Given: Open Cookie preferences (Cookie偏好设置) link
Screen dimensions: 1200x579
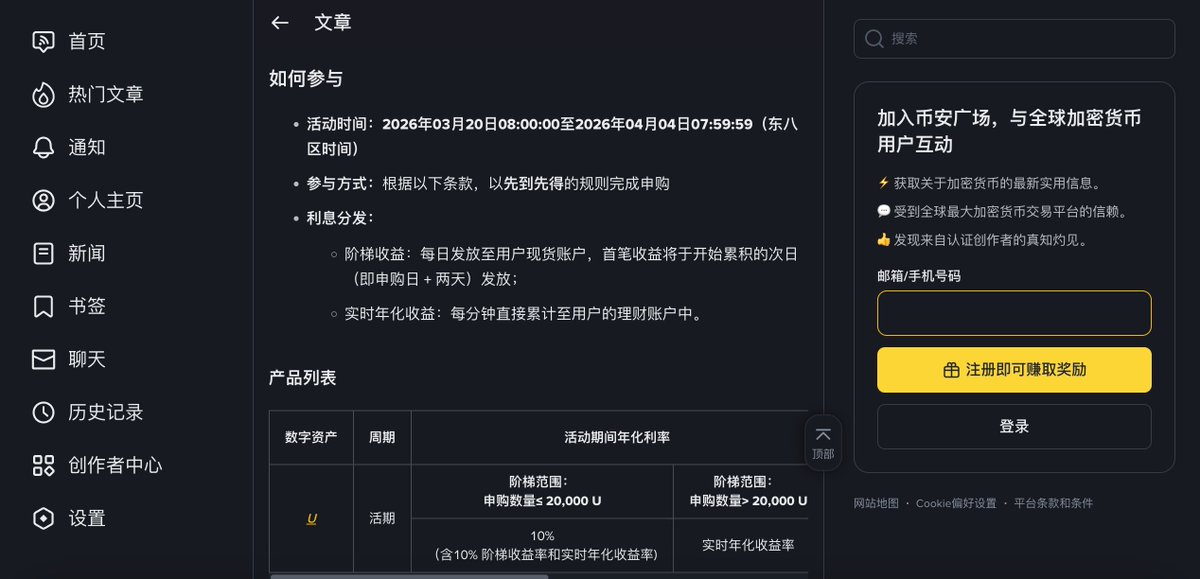Looking at the screenshot, I should tap(956, 503).
